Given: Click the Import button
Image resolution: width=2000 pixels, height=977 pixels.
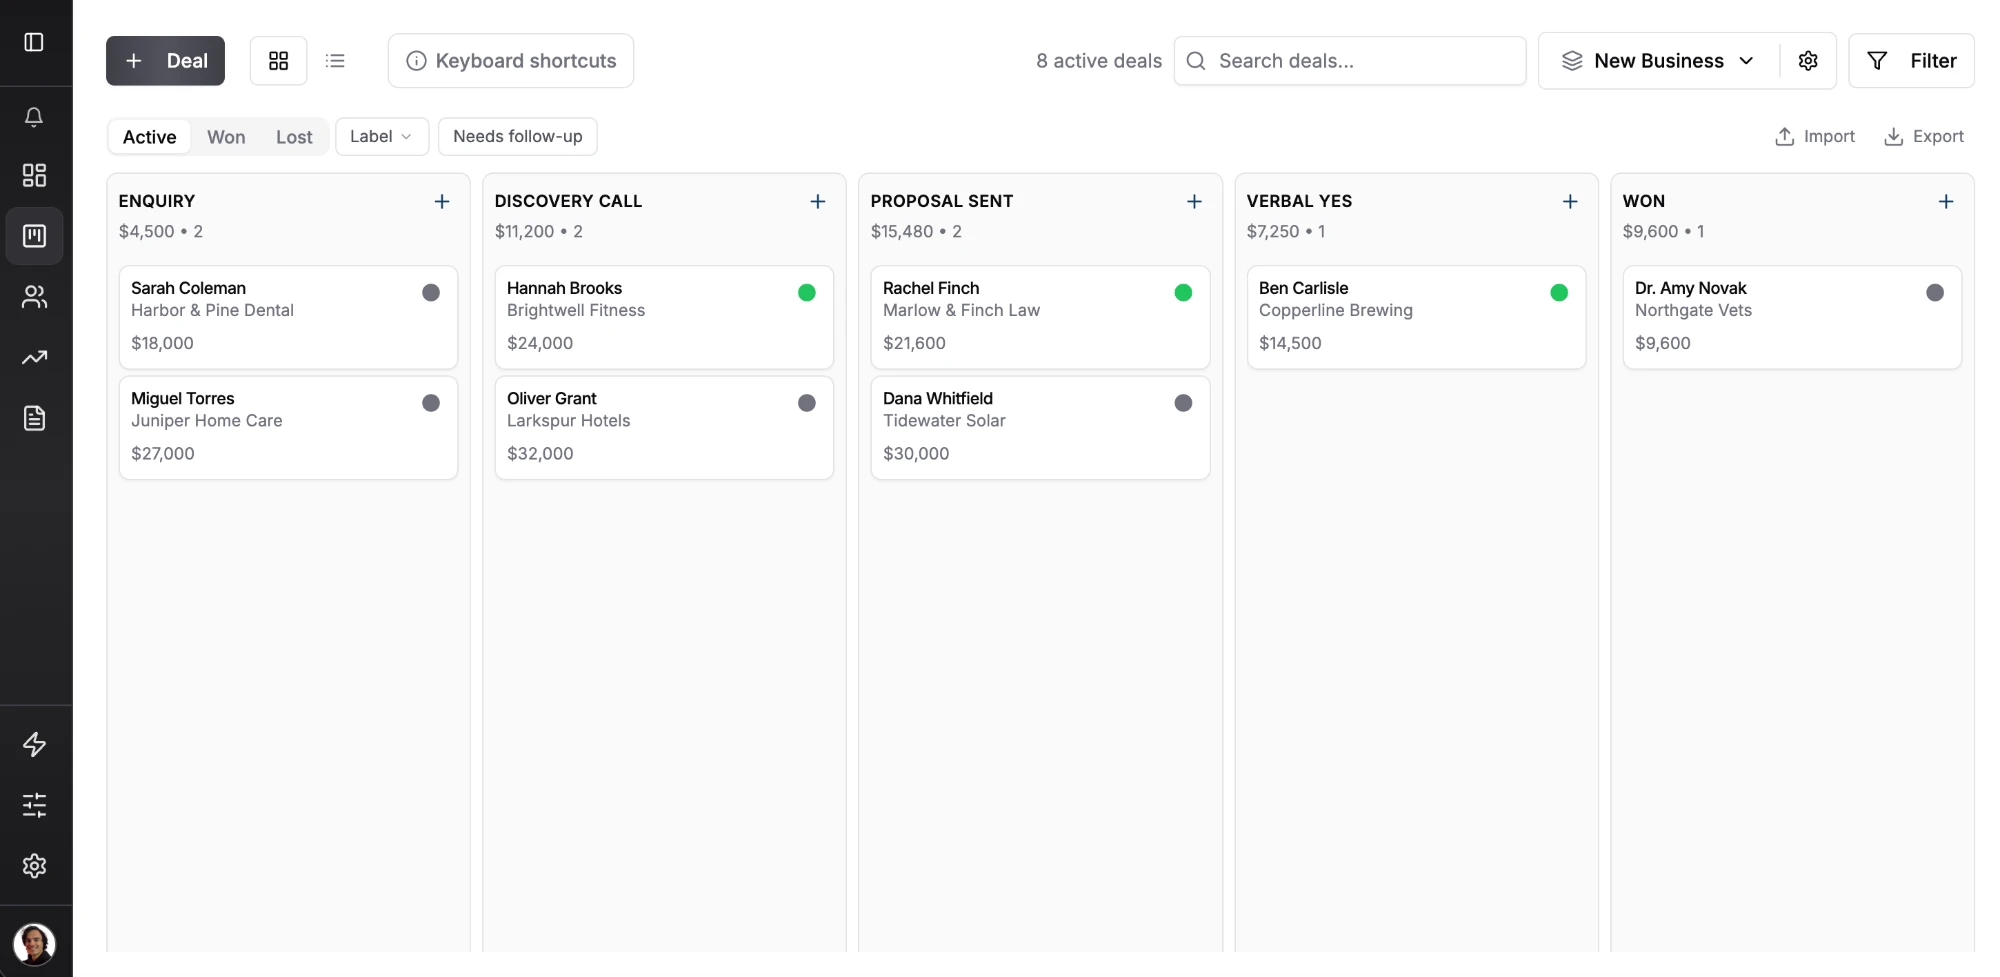Looking at the screenshot, I should point(1815,137).
